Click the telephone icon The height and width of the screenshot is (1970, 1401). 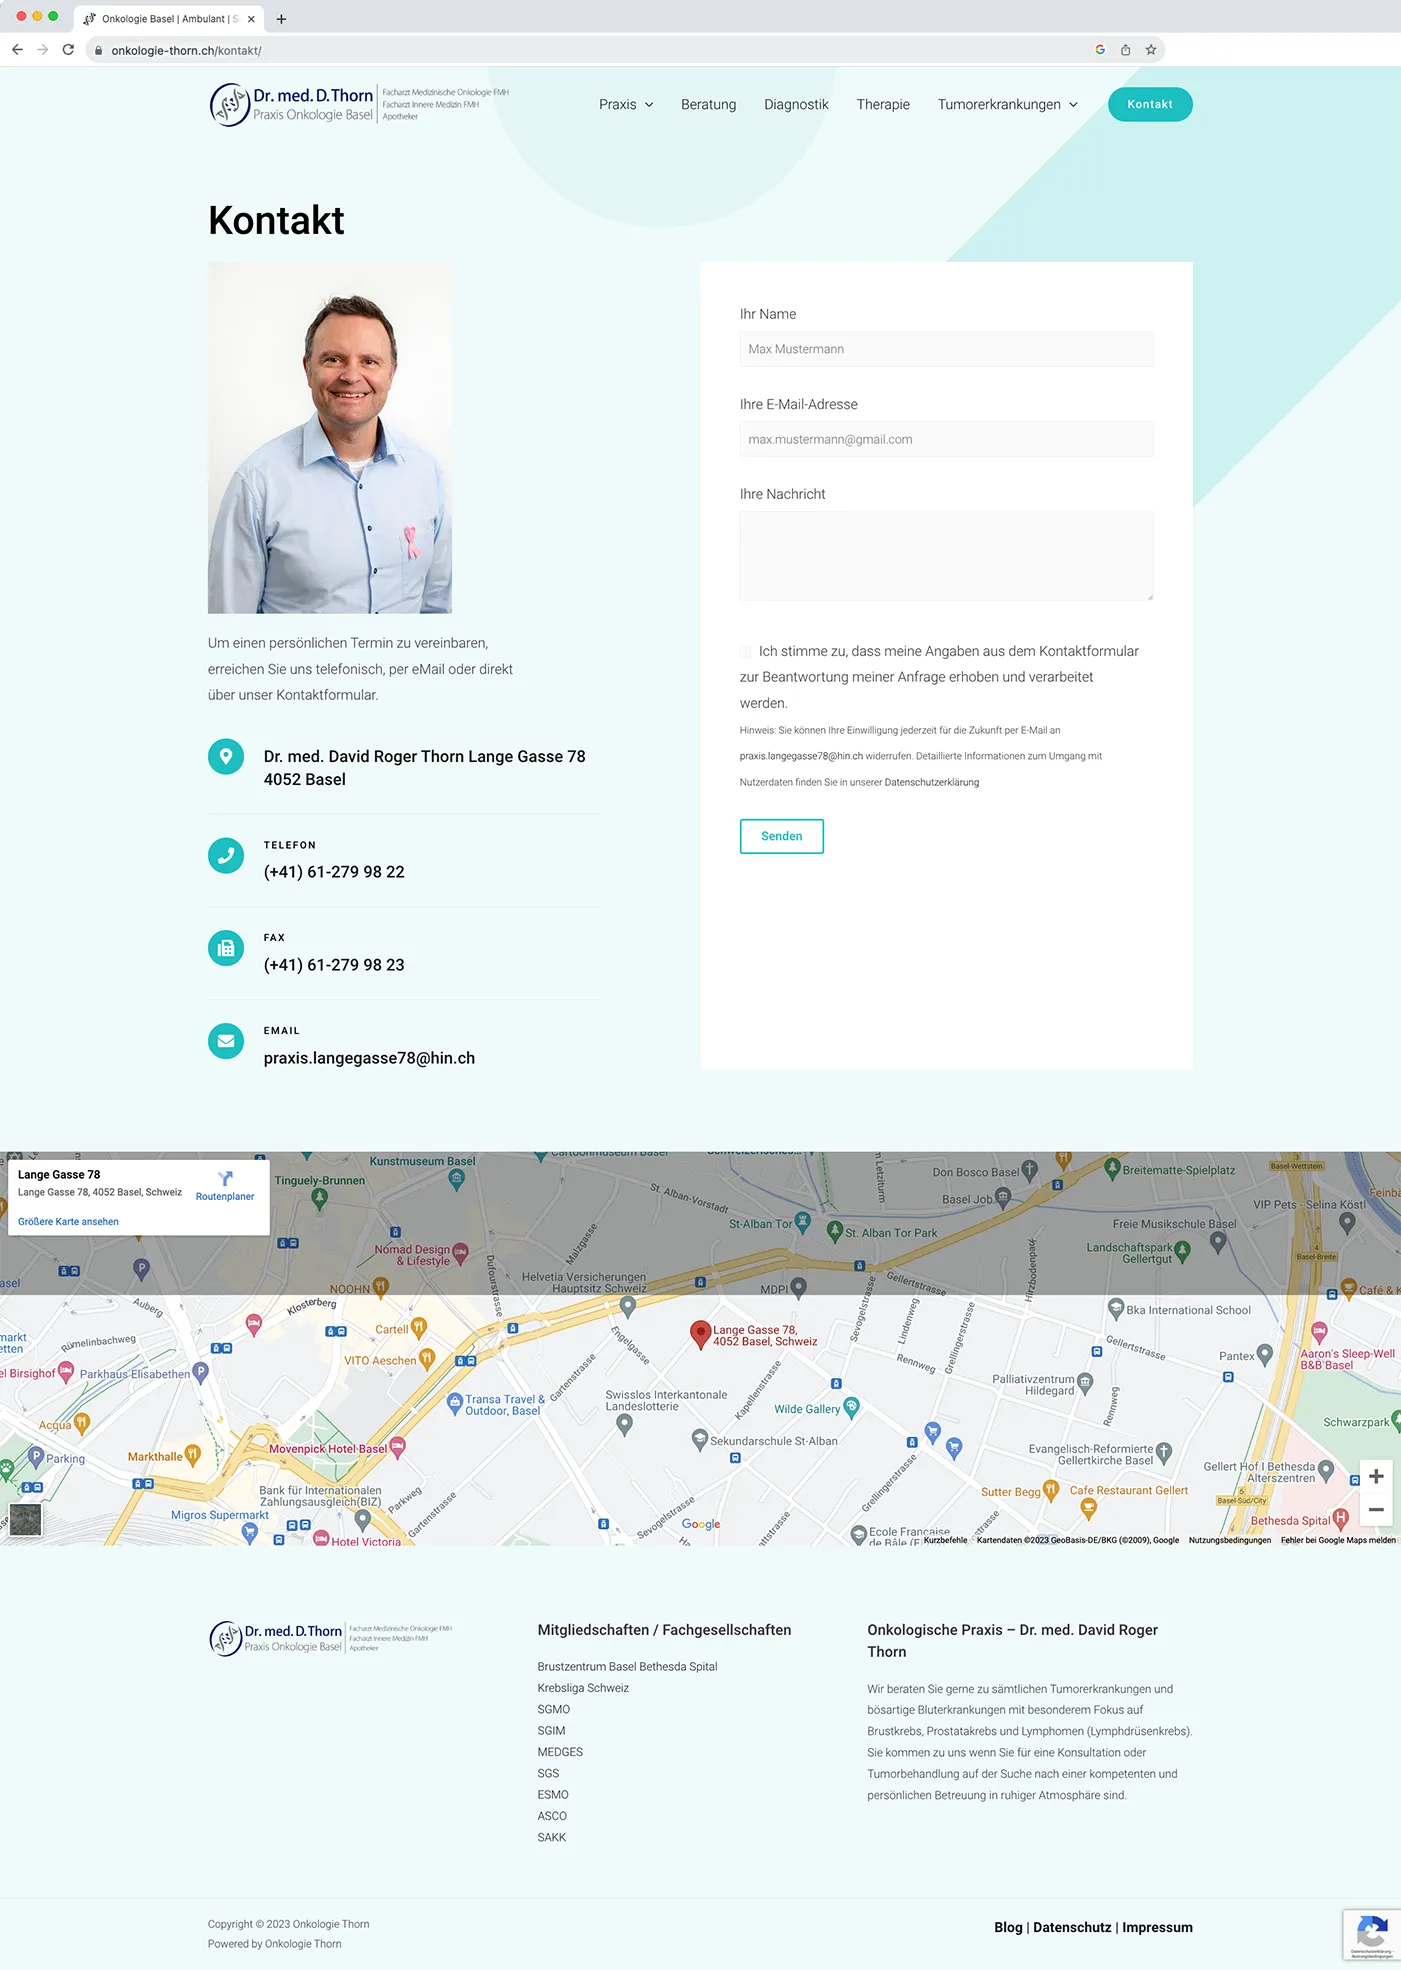coord(226,855)
